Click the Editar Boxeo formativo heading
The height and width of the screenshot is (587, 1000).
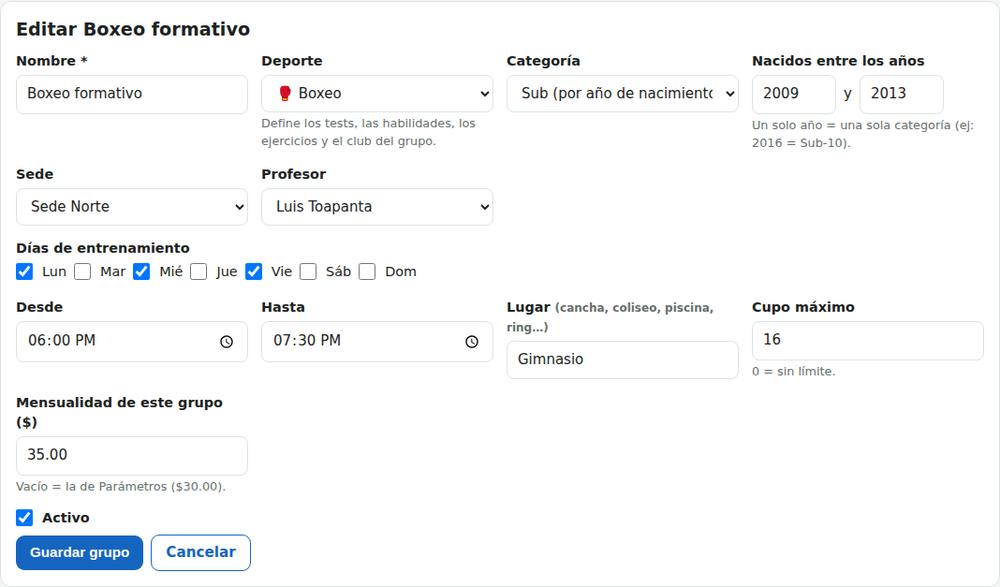pyautogui.click(x=133, y=29)
